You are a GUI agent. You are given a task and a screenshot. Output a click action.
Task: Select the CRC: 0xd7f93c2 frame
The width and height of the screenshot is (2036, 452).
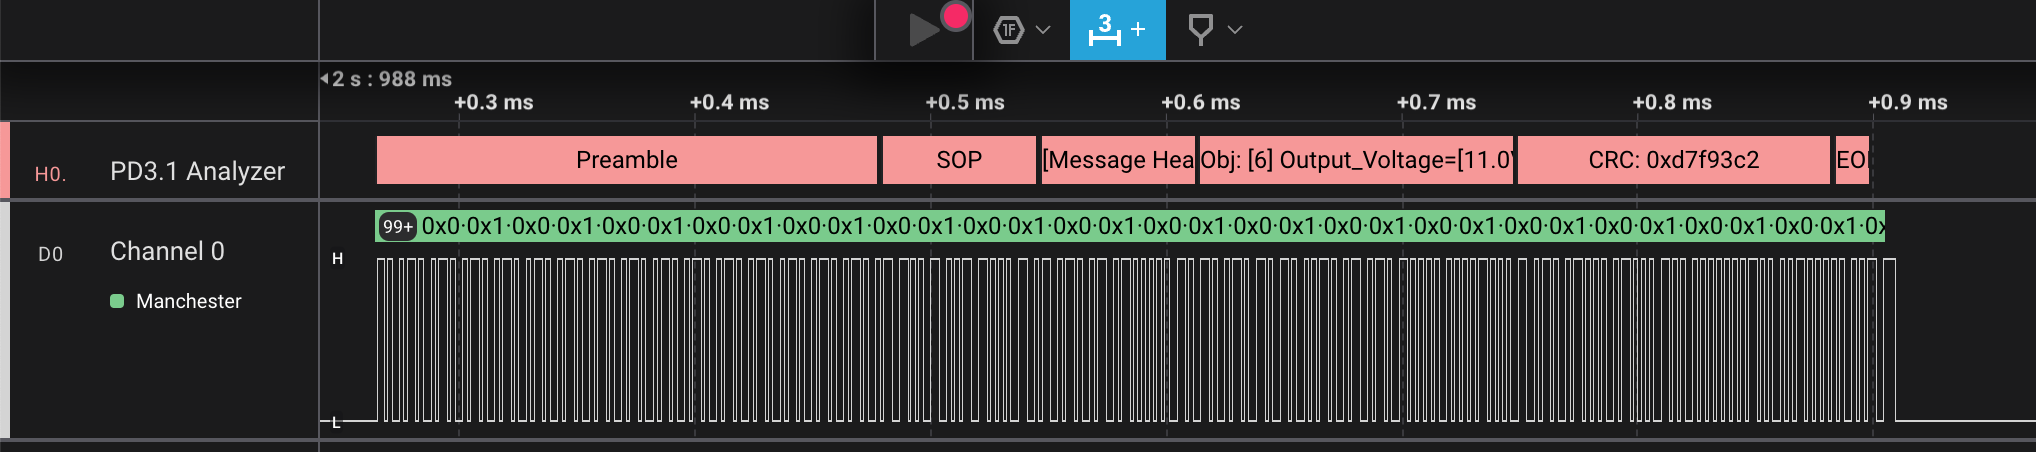[1674, 160]
